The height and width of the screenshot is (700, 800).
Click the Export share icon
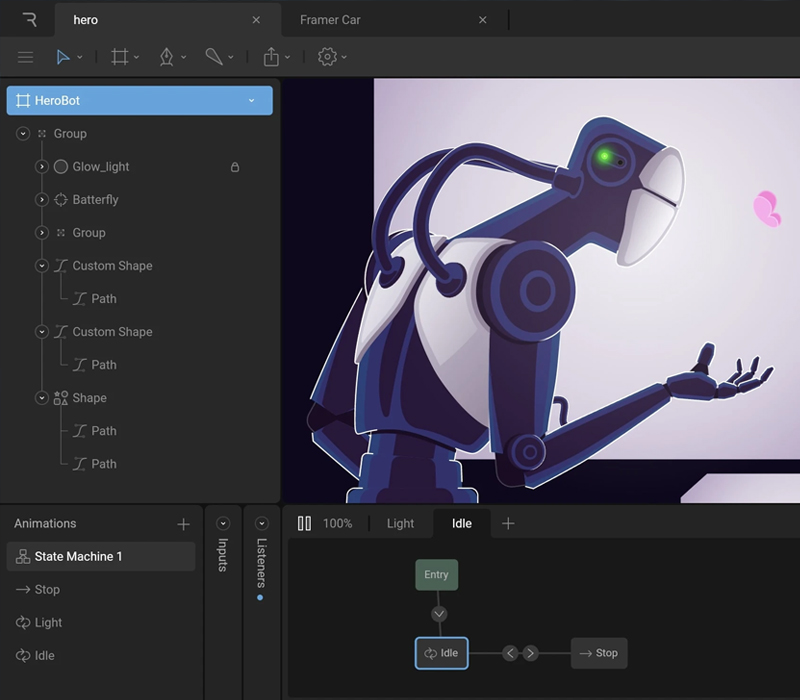pos(271,57)
